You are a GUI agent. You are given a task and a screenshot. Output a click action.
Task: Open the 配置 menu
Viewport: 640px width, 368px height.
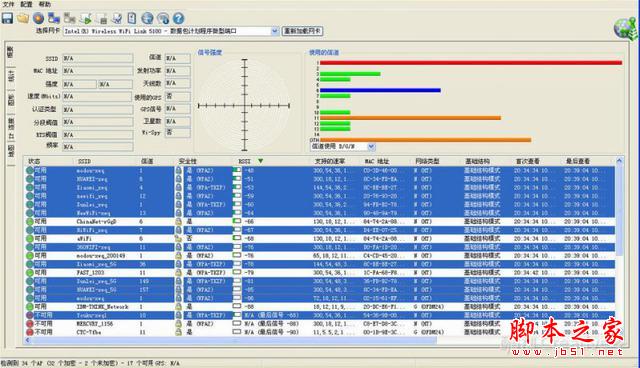click(x=26, y=4)
